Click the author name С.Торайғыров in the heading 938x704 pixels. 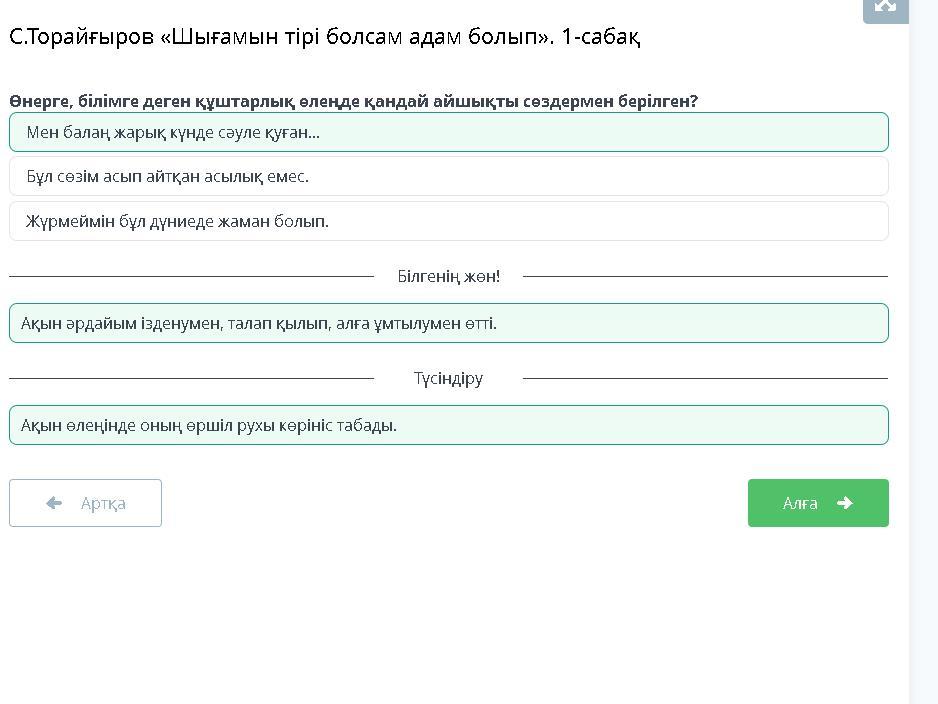[81, 37]
